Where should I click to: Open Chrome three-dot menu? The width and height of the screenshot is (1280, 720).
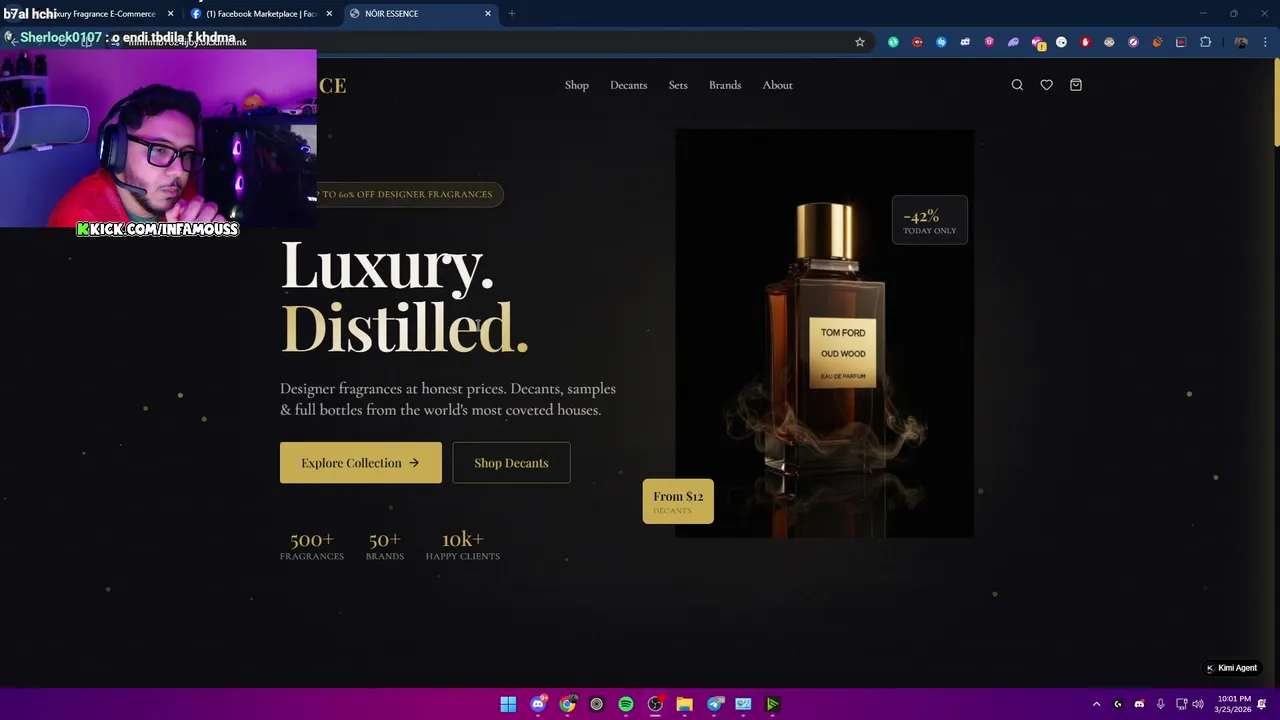(x=1265, y=42)
